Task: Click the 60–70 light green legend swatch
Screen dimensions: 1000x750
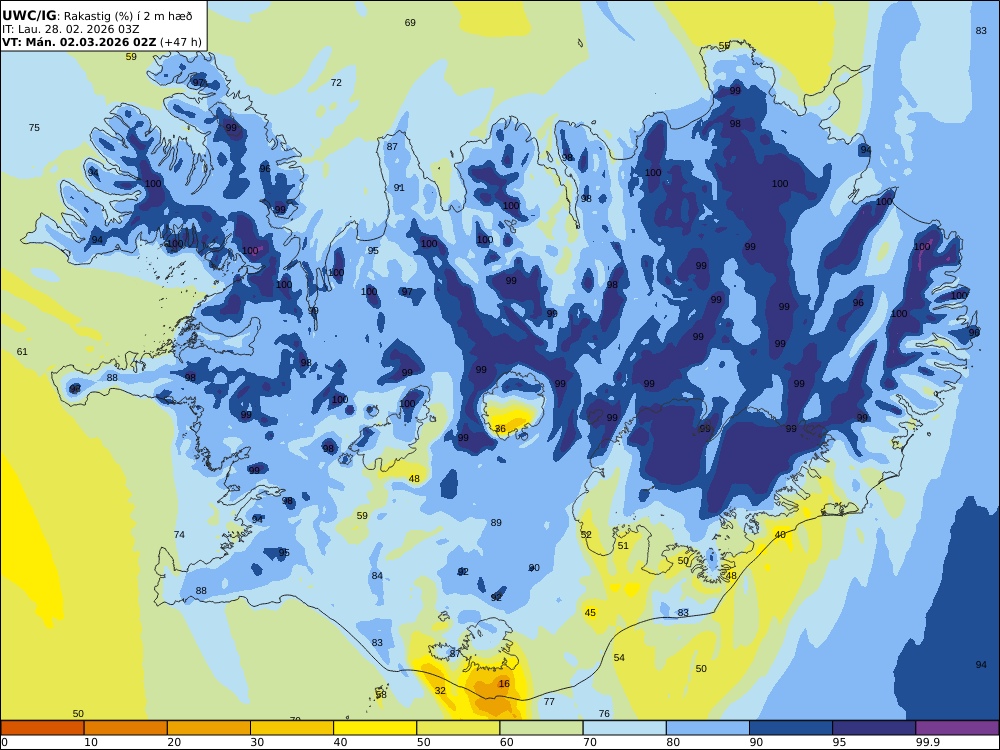Action: tap(541, 728)
